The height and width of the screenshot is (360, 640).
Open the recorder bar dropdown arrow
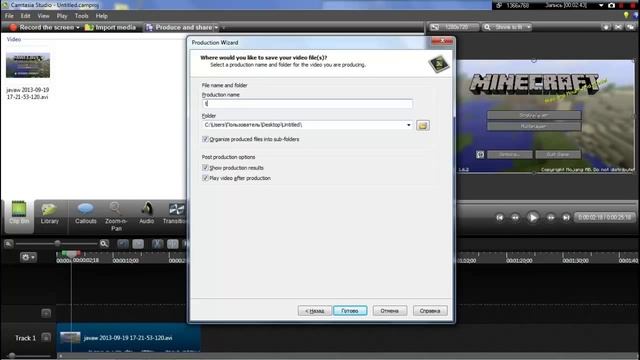pyautogui.click(x=601, y=5)
